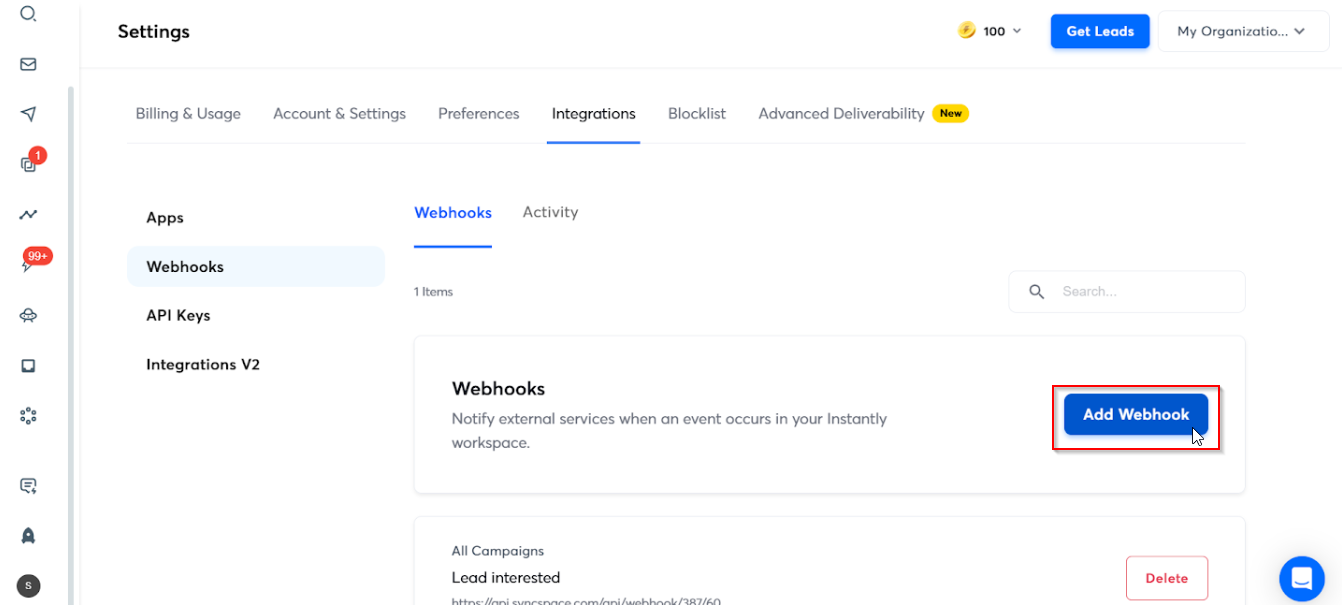
Task: Delete the Lead interested webhook
Action: pyautogui.click(x=1166, y=578)
